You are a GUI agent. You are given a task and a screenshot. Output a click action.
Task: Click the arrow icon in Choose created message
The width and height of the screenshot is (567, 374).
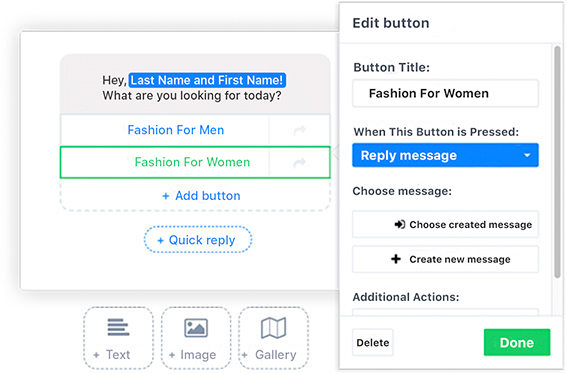(400, 225)
